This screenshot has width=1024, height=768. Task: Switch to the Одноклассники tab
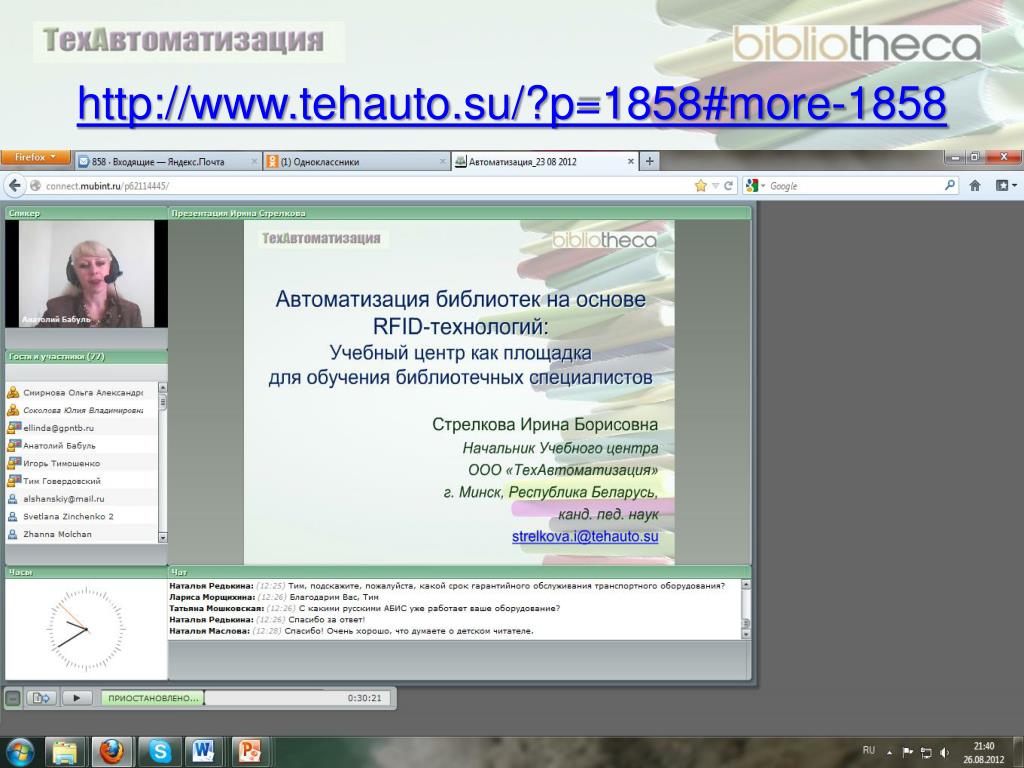click(x=356, y=161)
